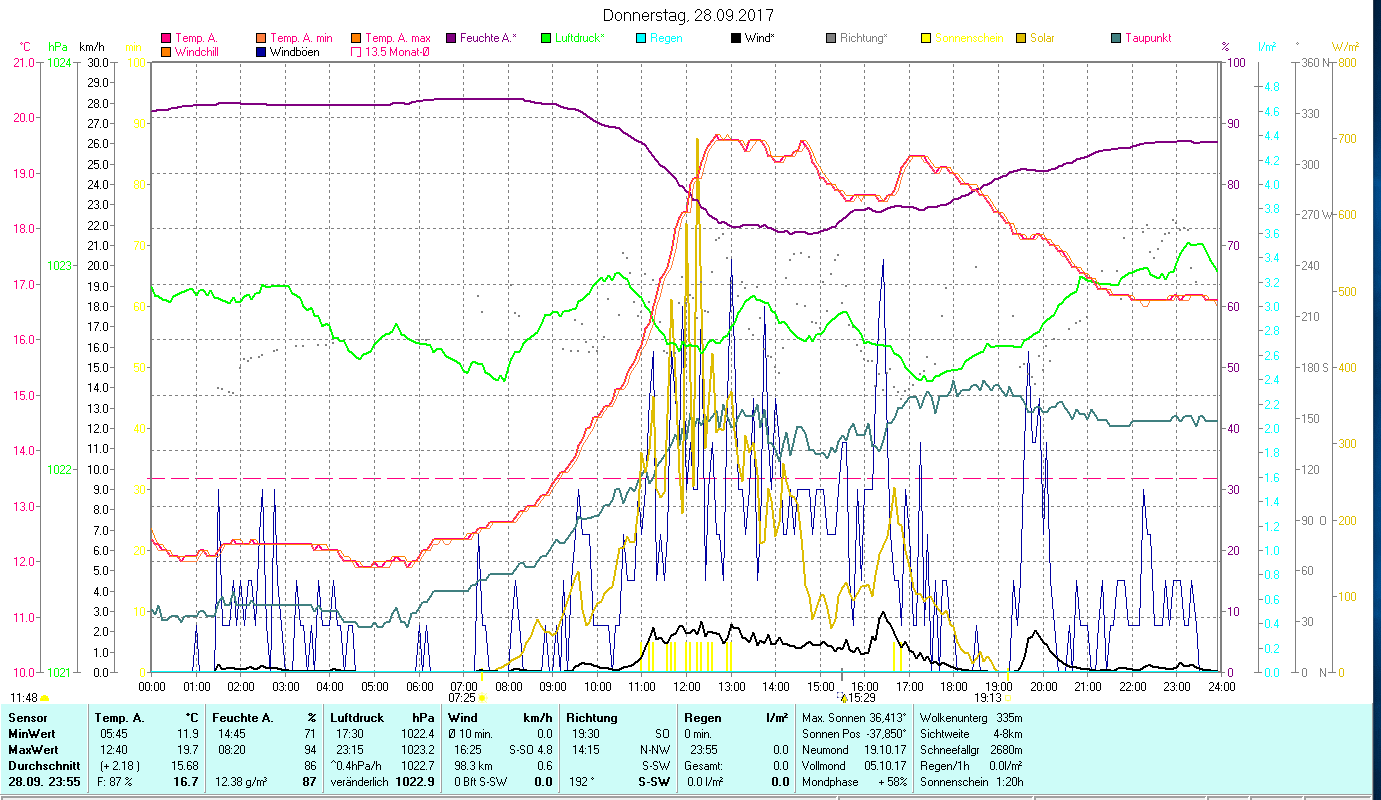Click the '12.38 g/m³' humidity value

tap(241, 782)
